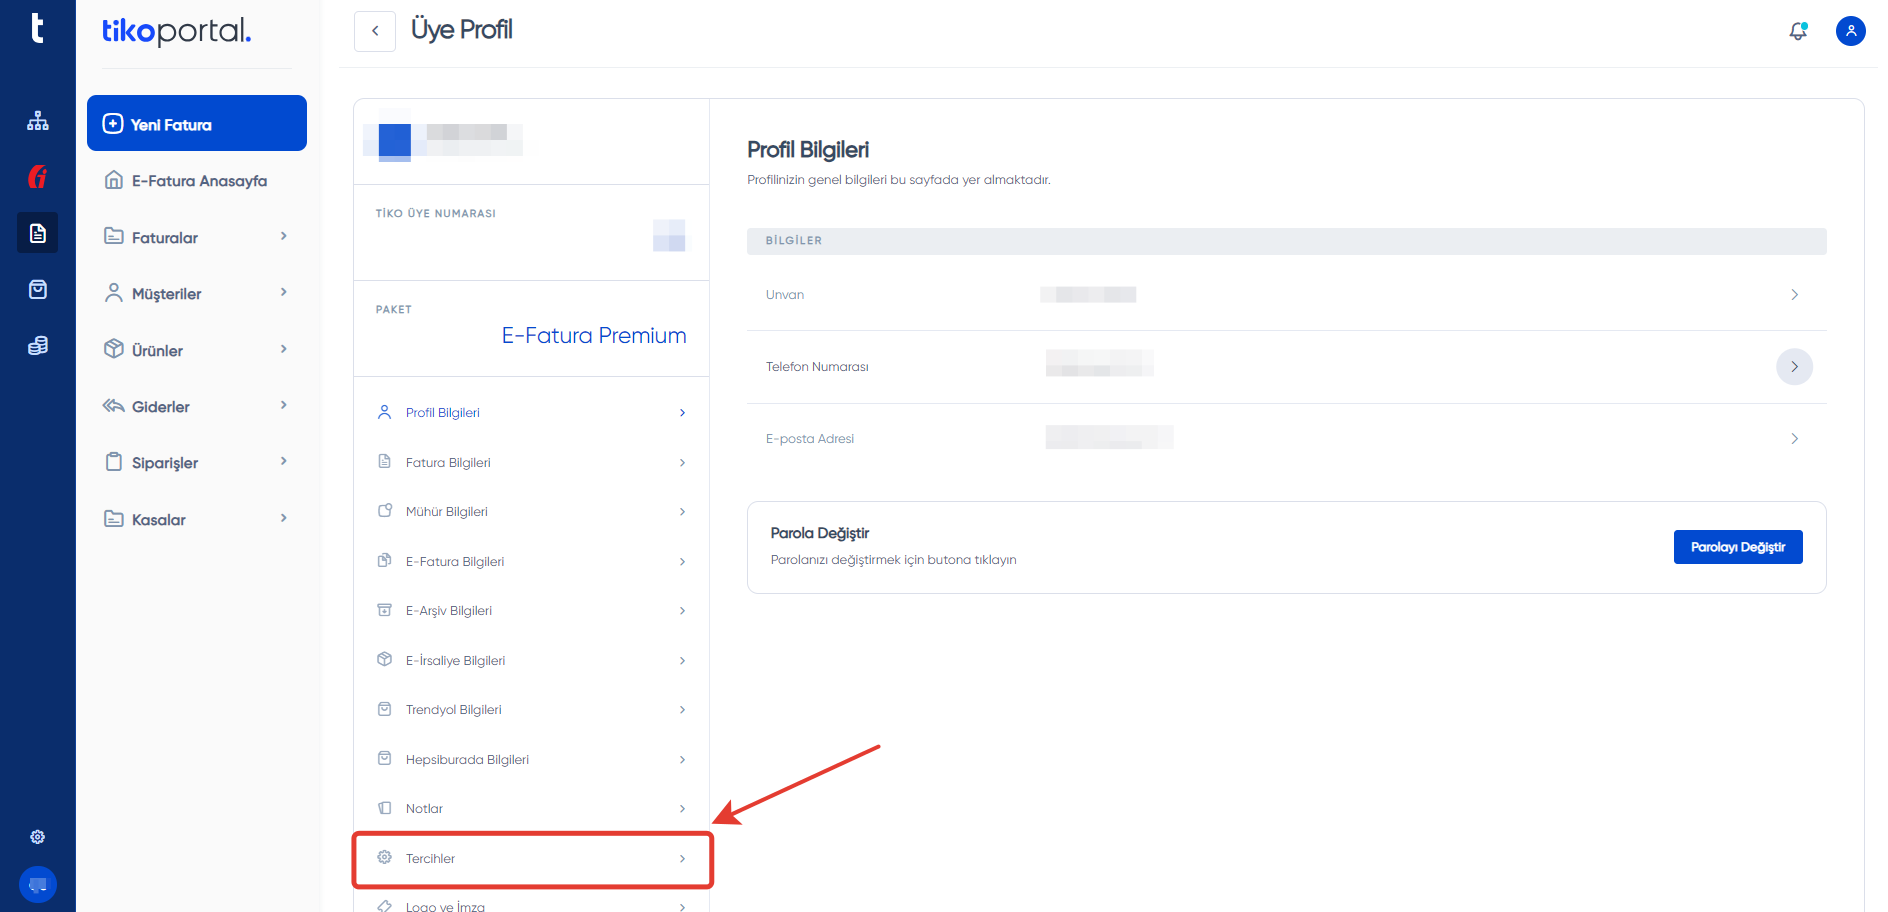Open the notifications bell icon
Image resolution: width=1888 pixels, height=912 pixels.
1798,31
